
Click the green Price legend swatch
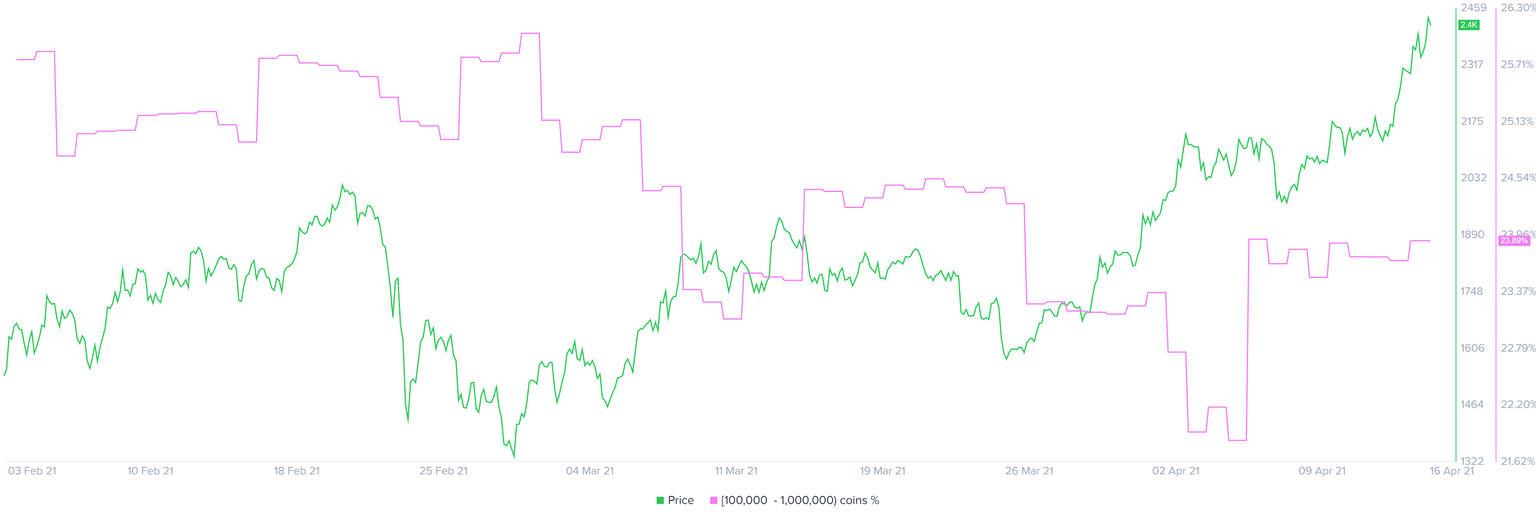[660, 500]
